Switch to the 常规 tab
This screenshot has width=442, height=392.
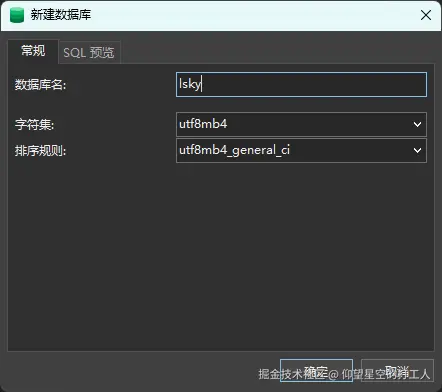coord(33,51)
